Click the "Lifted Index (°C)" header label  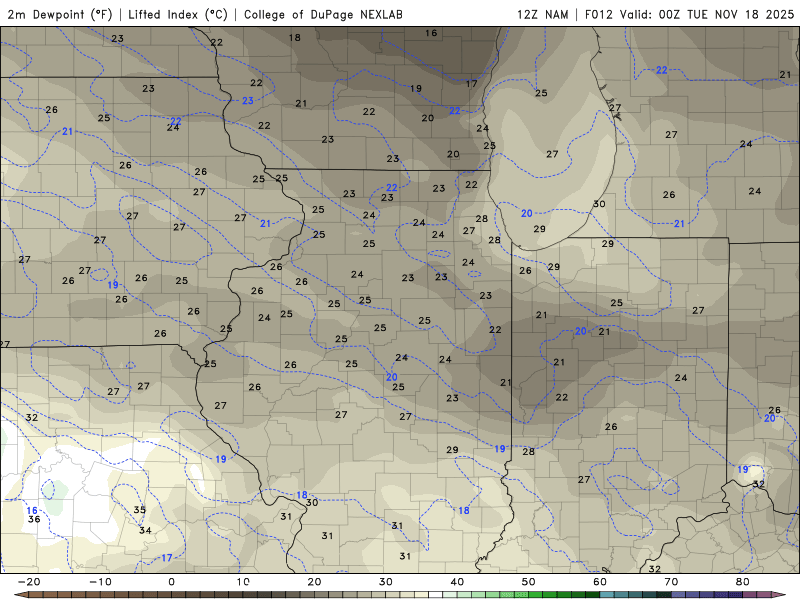point(178,14)
